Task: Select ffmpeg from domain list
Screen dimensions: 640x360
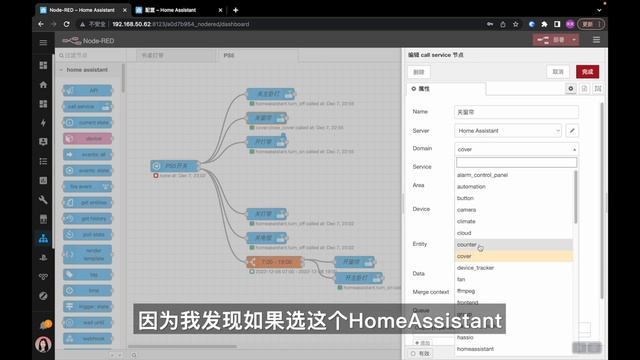Action: pyautogui.click(x=514, y=291)
